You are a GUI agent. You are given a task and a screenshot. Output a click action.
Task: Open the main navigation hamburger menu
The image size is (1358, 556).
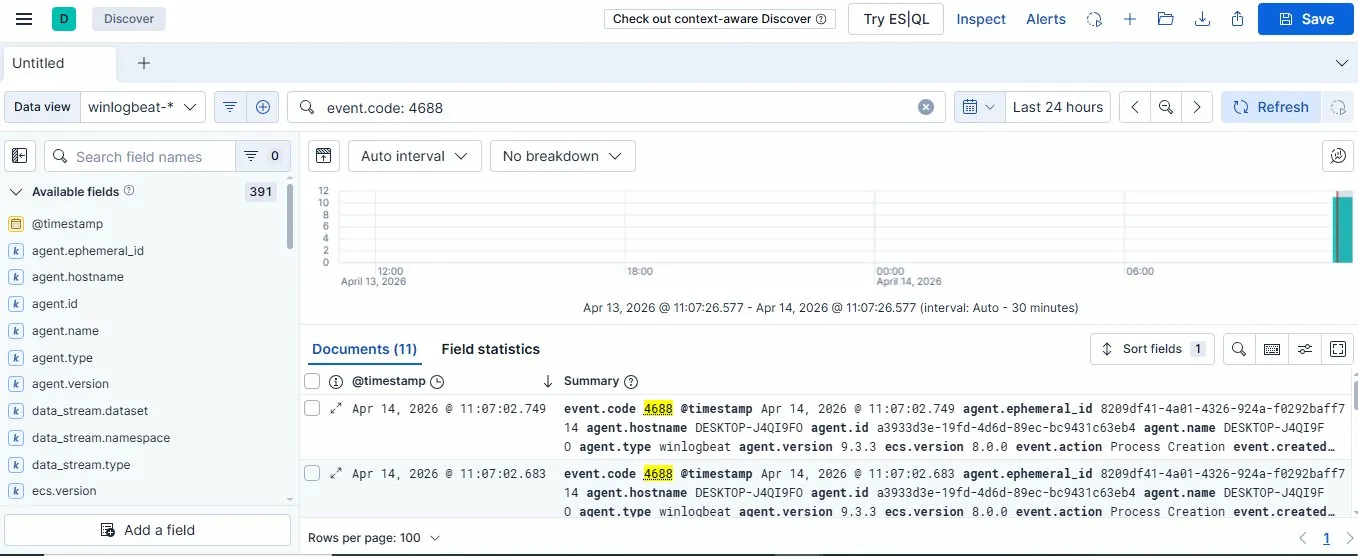pyautogui.click(x=24, y=18)
